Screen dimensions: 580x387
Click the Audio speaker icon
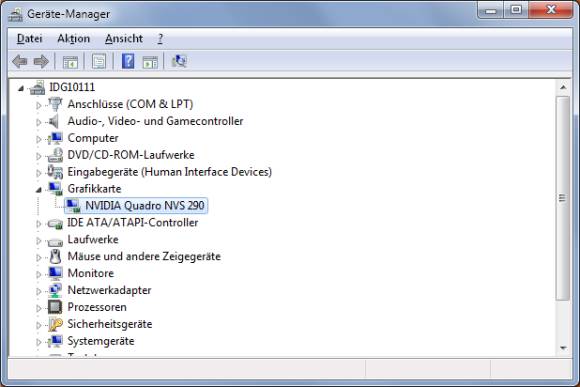pyautogui.click(x=54, y=121)
